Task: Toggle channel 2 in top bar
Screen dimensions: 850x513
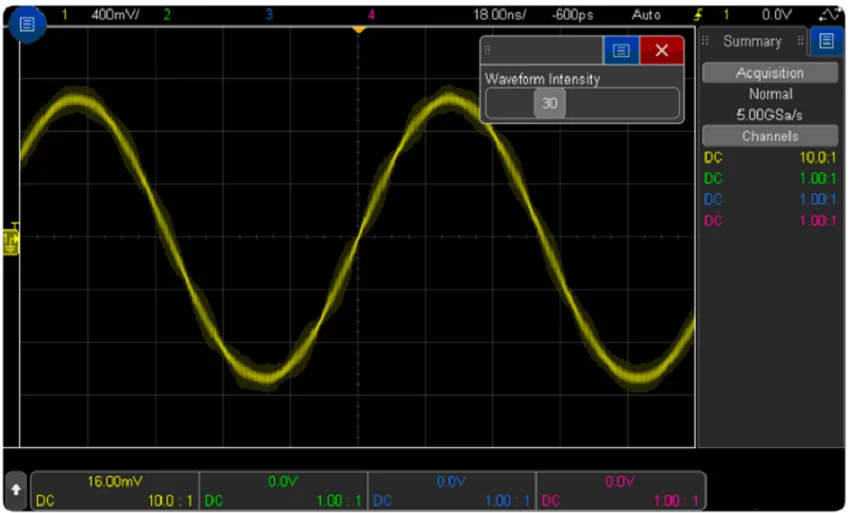Action: (x=166, y=15)
